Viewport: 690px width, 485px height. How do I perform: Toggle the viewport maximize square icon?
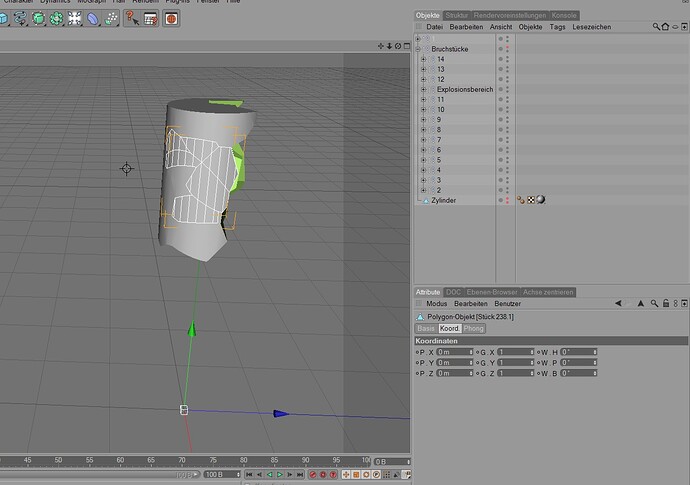tap(407, 46)
